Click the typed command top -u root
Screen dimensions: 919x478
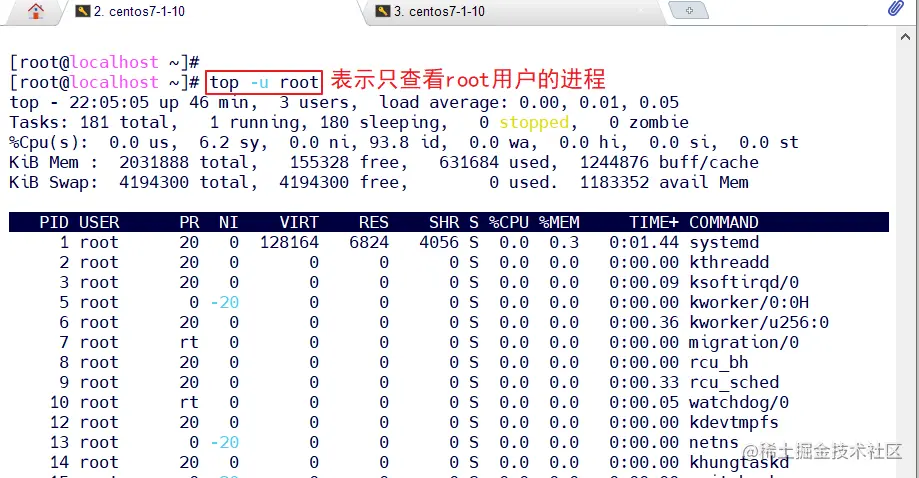264,82
